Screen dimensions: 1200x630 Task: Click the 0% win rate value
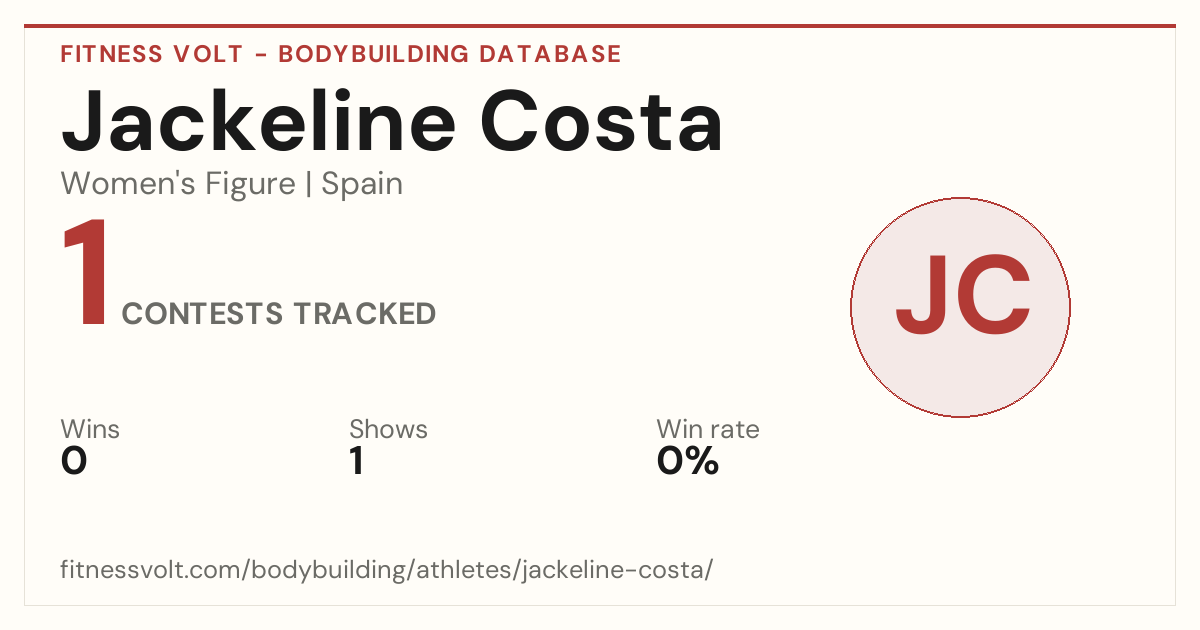[x=688, y=461]
